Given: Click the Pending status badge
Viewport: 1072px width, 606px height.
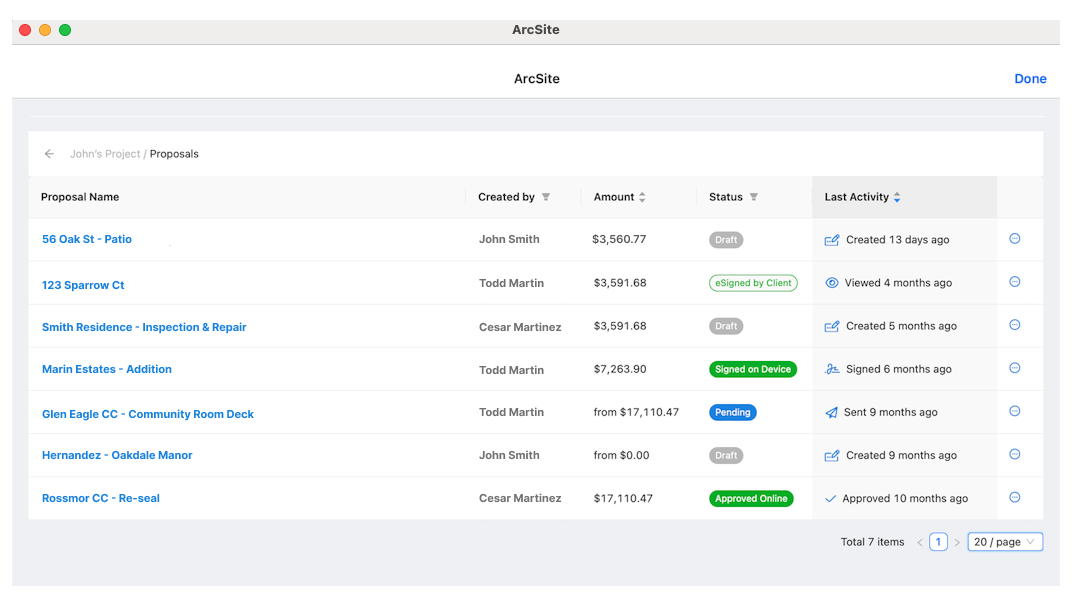Looking at the screenshot, I should pos(733,412).
